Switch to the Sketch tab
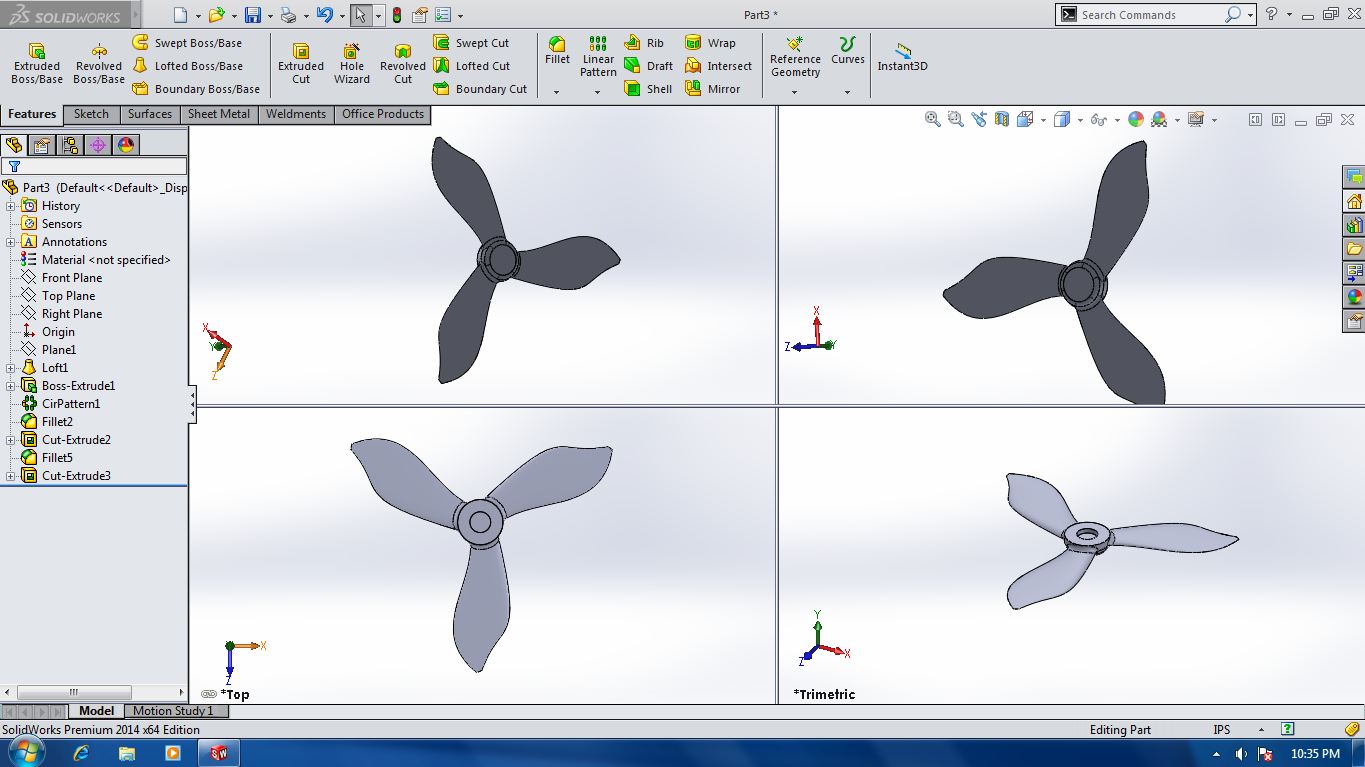 click(91, 114)
